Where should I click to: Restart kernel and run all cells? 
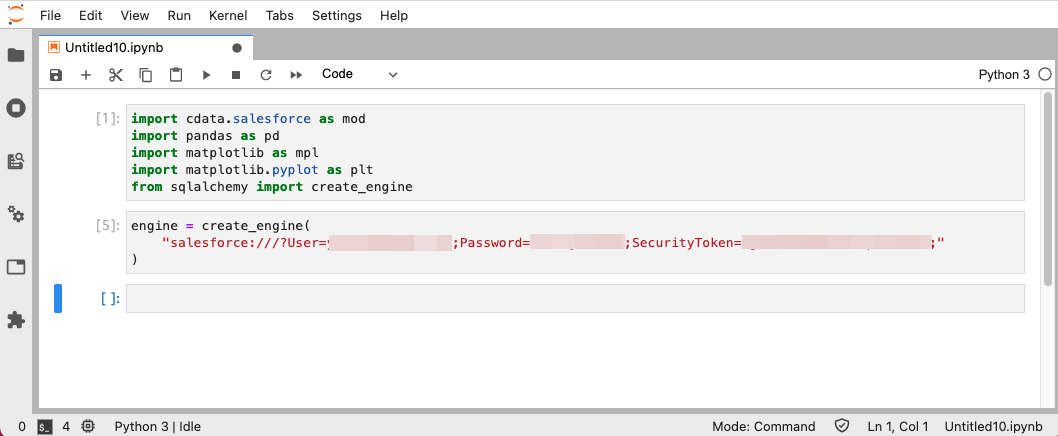296,75
